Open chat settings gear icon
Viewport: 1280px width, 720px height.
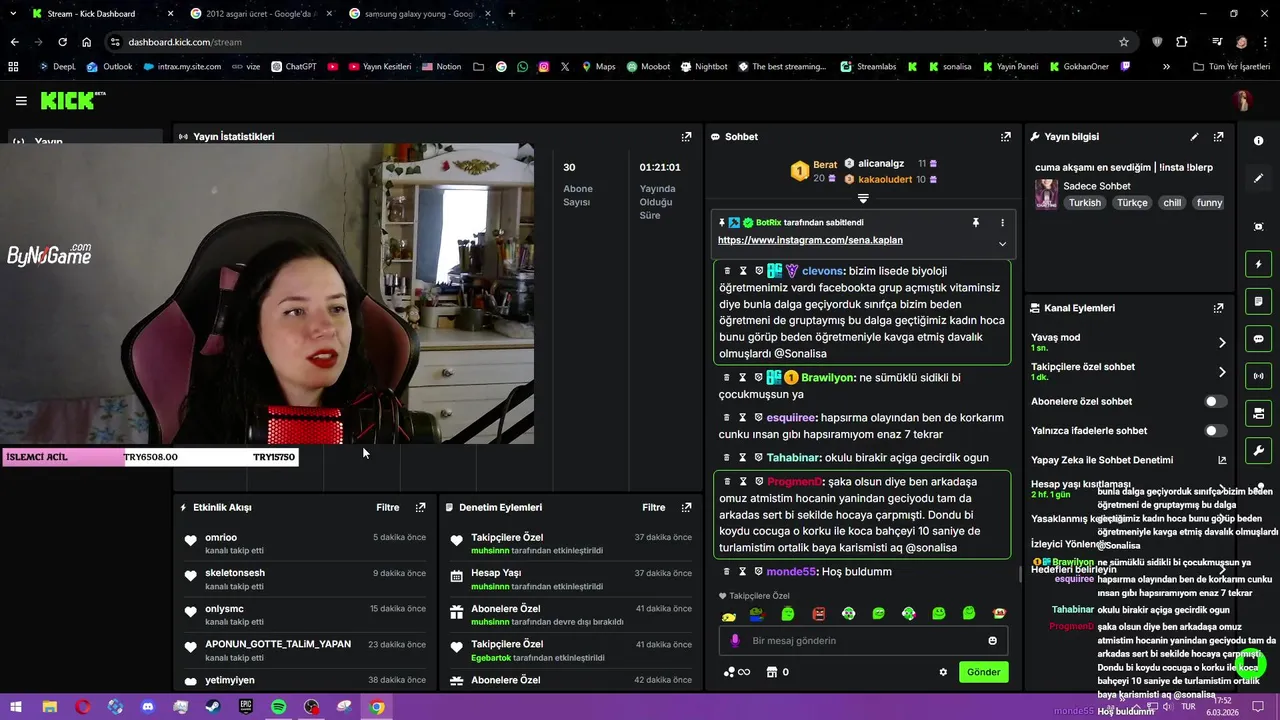click(943, 672)
